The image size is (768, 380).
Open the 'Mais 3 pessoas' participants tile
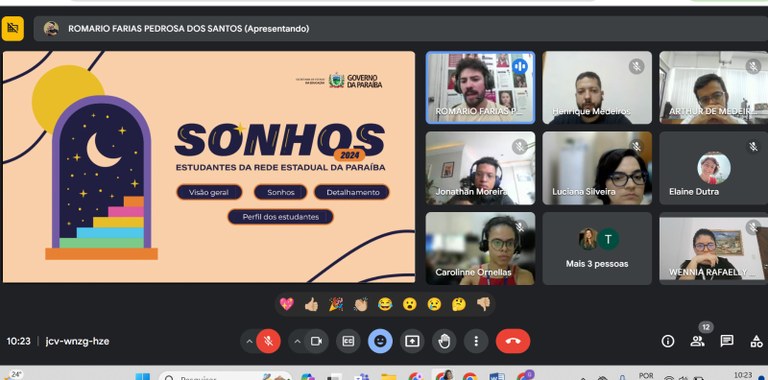tap(597, 248)
